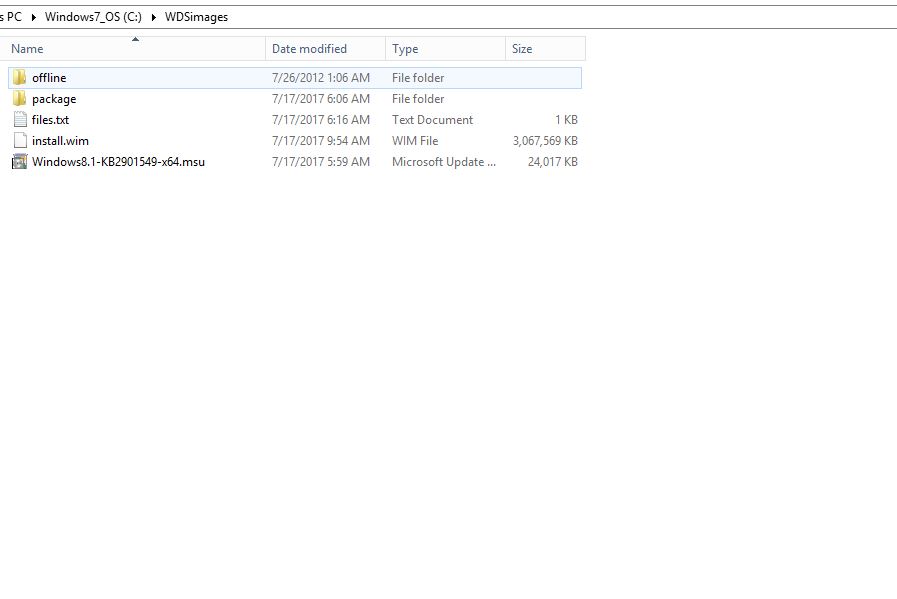Click the Microsoft Update type cell
Image resolution: width=897 pixels, height=599 pixels.
[444, 162]
